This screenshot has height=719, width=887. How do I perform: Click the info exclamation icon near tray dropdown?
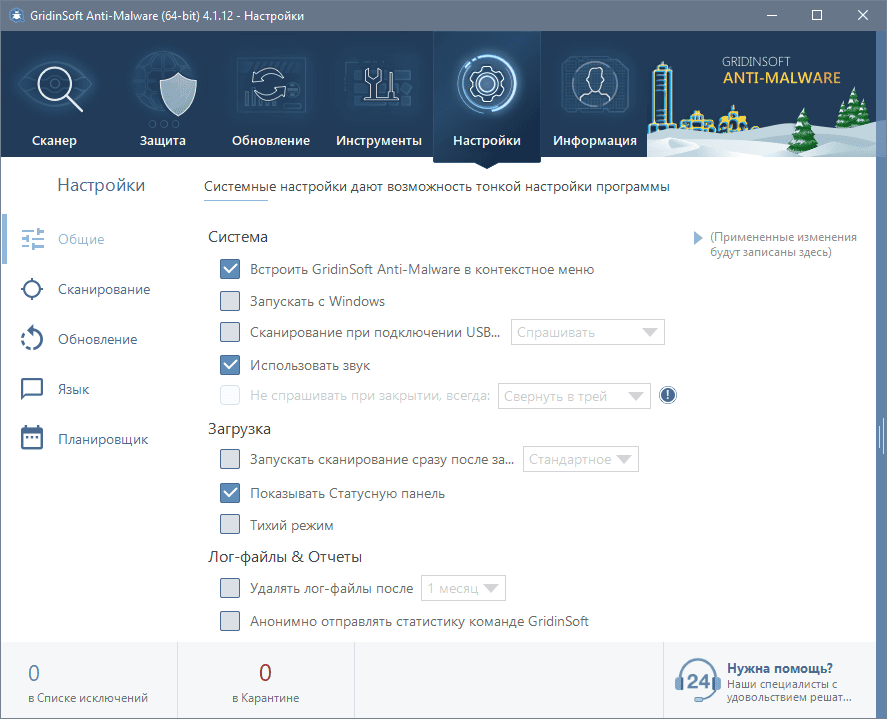(668, 395)
